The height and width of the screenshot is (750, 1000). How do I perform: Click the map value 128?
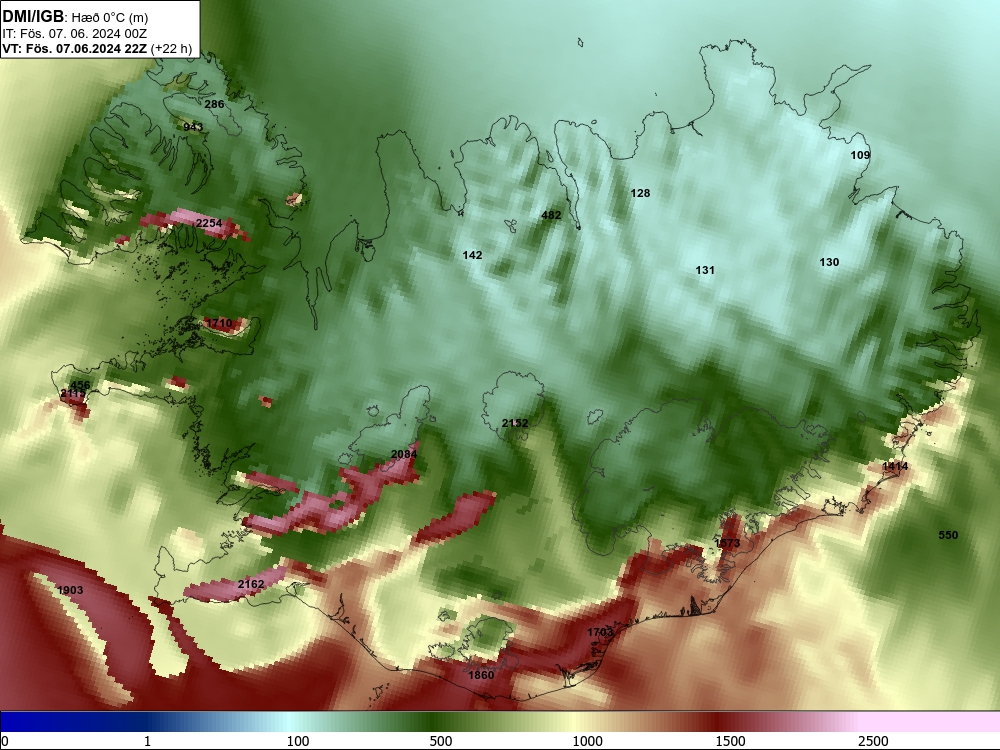coord(640,193)
